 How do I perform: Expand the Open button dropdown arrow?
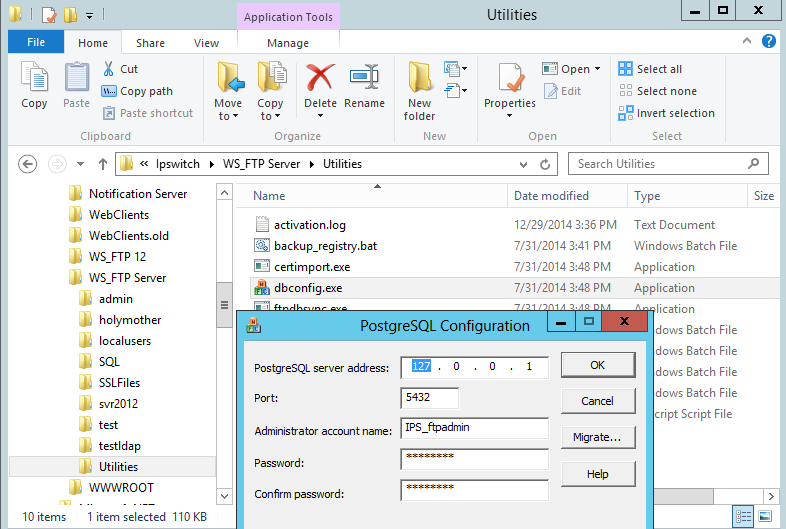coord(598,69)
